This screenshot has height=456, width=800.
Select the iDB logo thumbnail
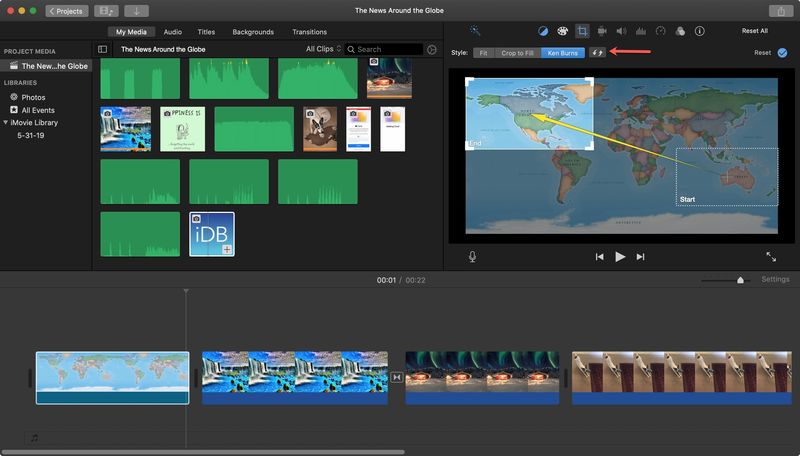click(212, 234)
